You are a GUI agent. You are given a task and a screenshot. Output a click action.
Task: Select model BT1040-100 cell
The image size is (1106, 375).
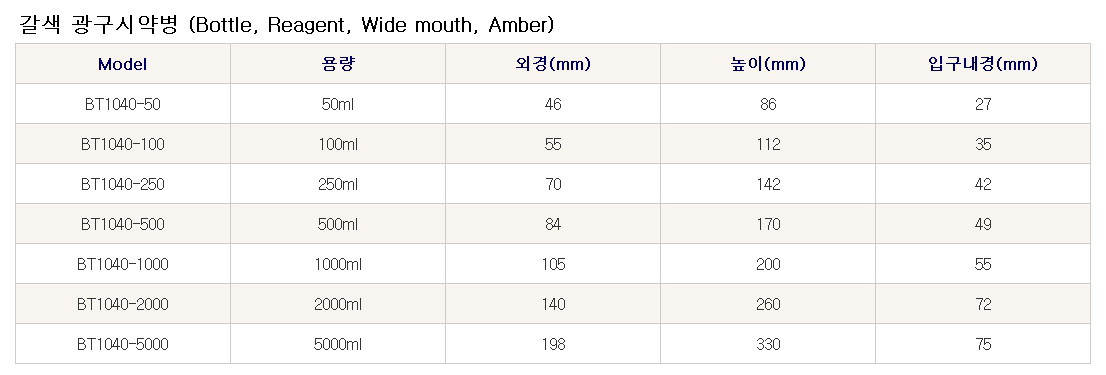[x=123, y=145]
